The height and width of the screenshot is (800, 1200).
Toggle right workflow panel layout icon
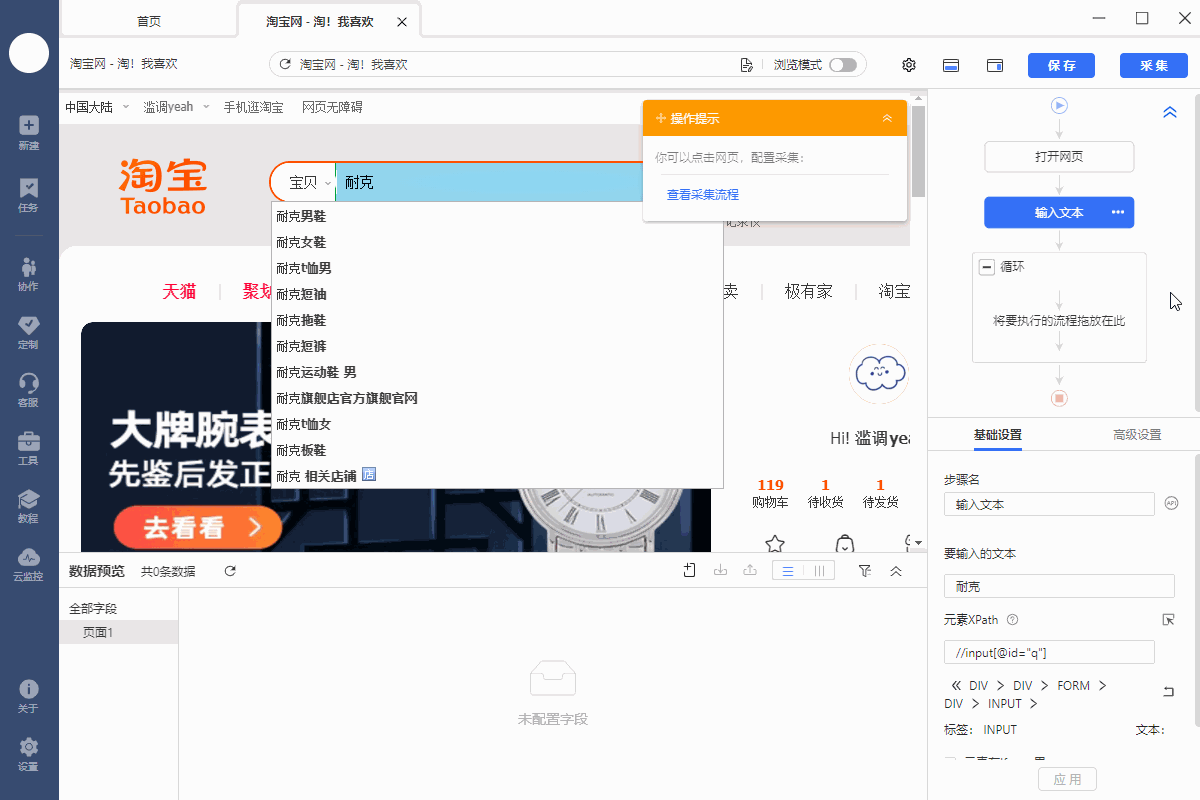point(995,65)
